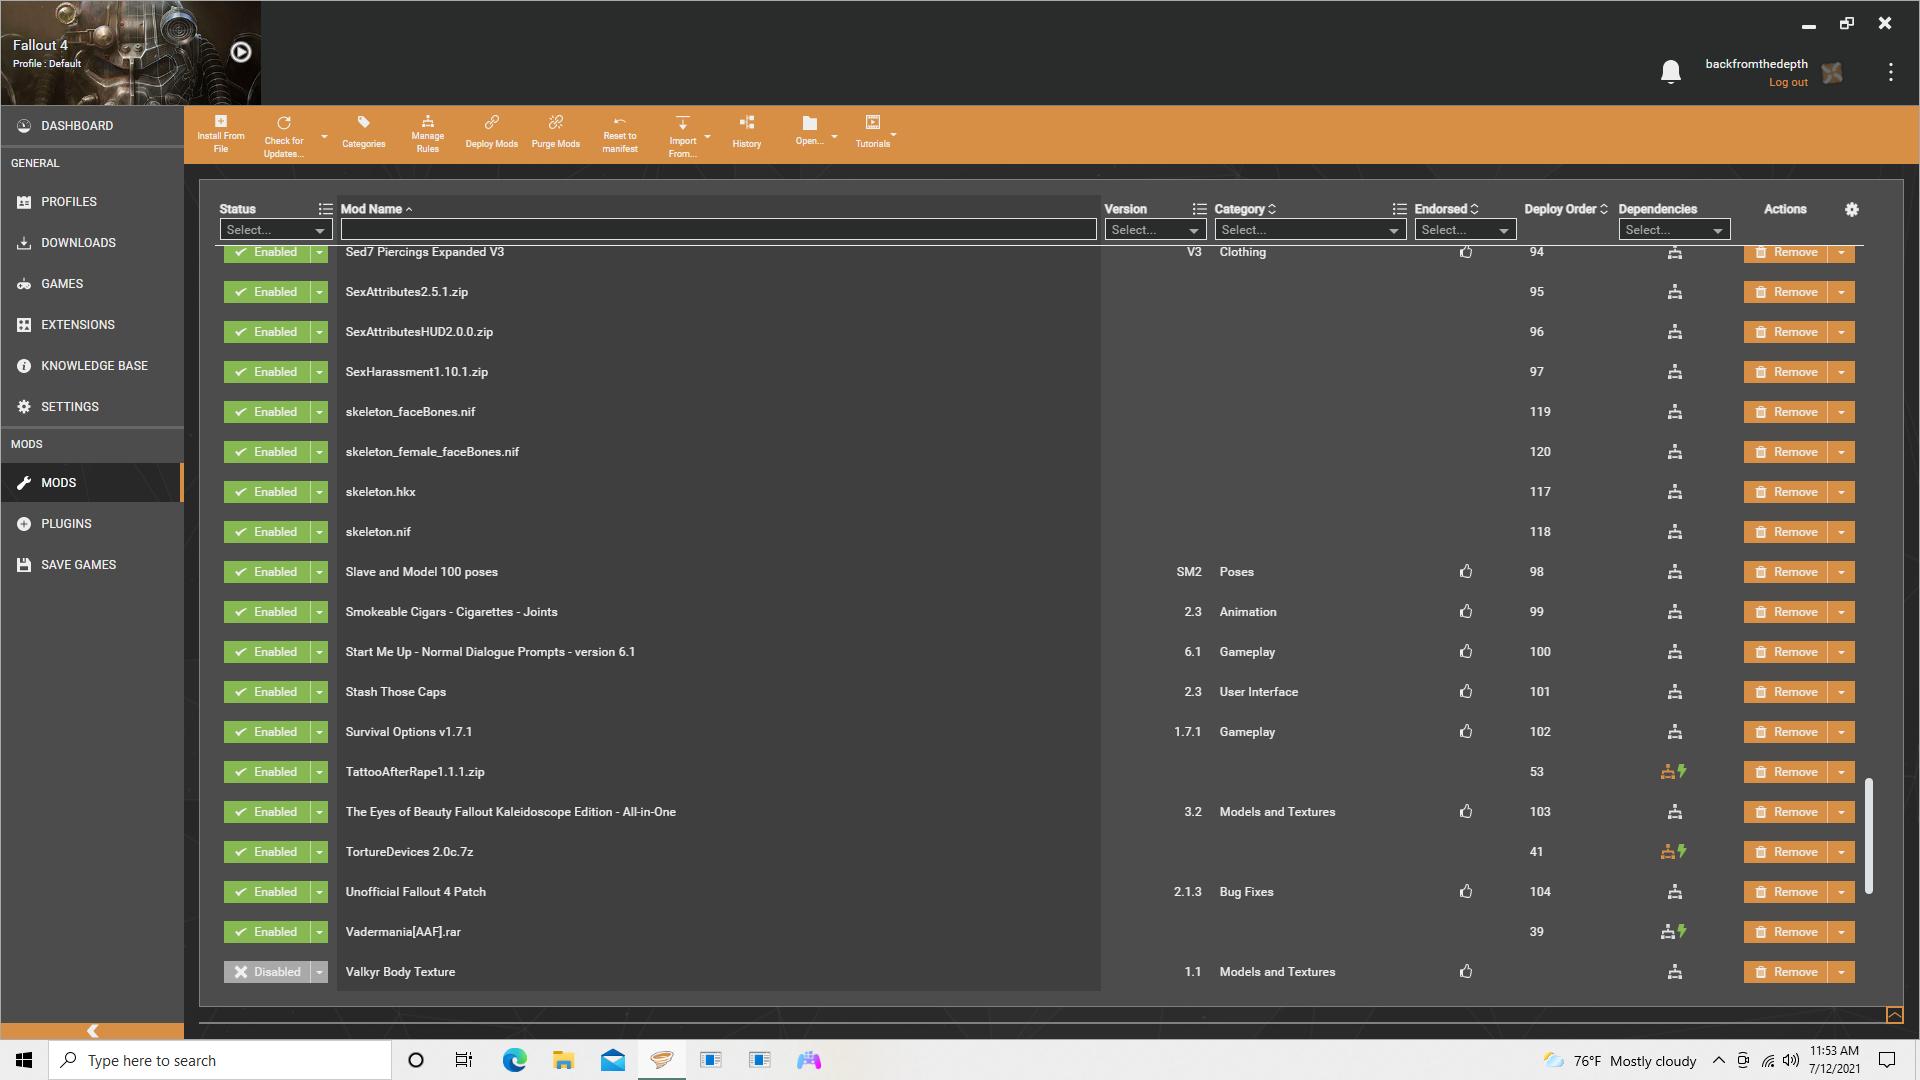
Task: Disable Survival Options v1.7.1
Action: click(x=266, y=732)
